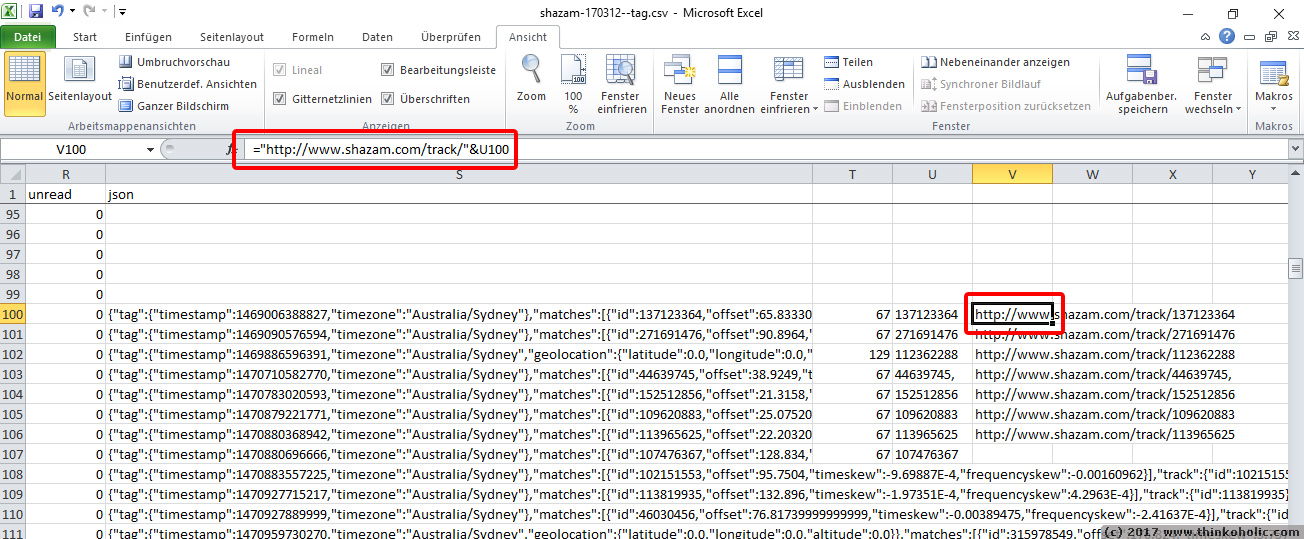
Task: Click Ausblenden to hide the window
Action: (x=864, y=84)
